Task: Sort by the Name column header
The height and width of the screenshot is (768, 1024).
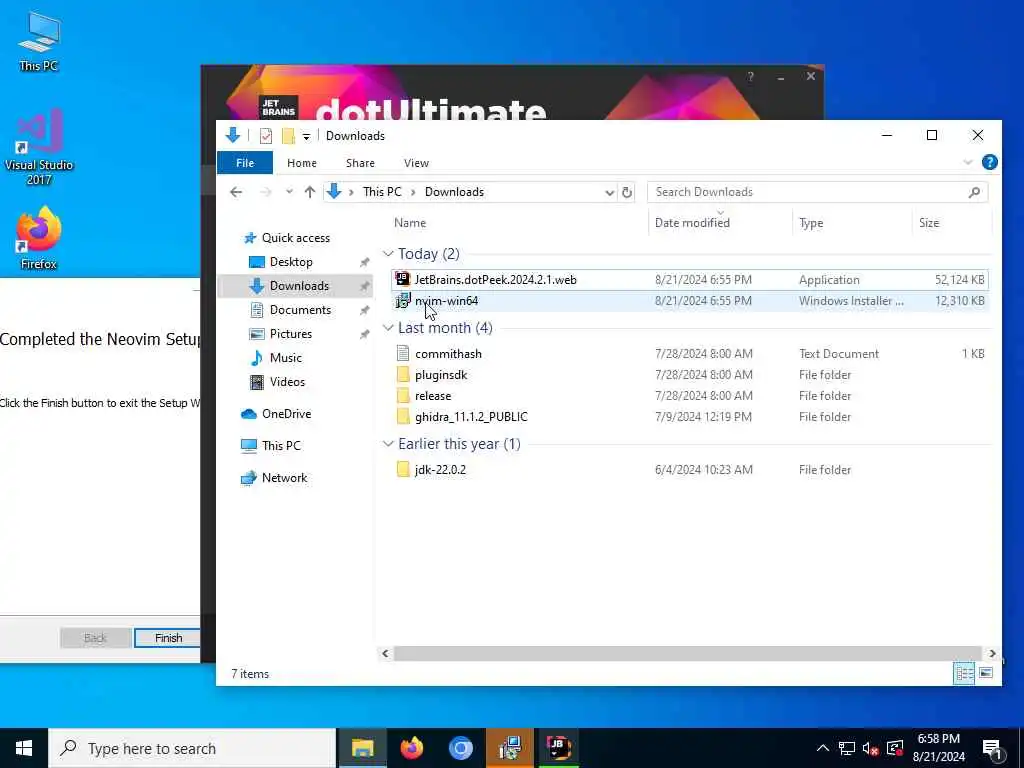Action: coord(410,223)
